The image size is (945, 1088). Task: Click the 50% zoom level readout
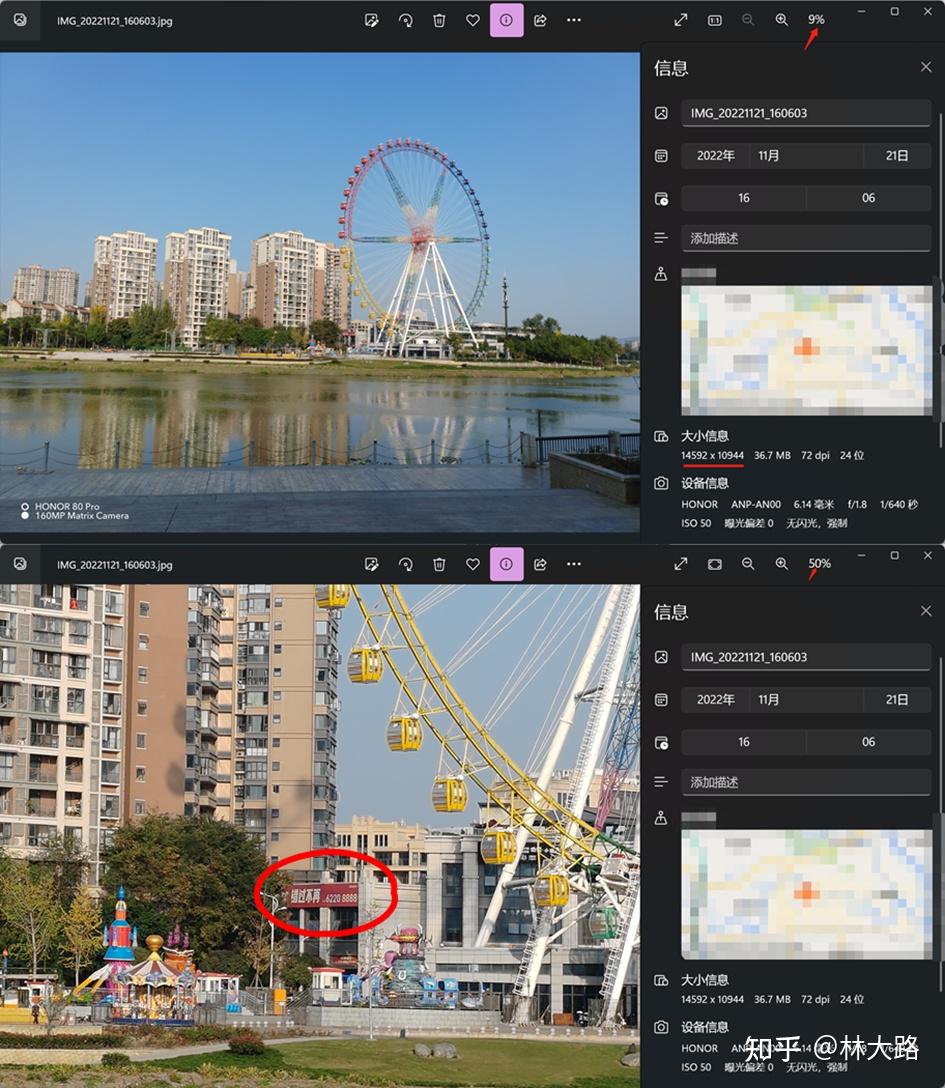pyautogui.click(x=819, y=563)
